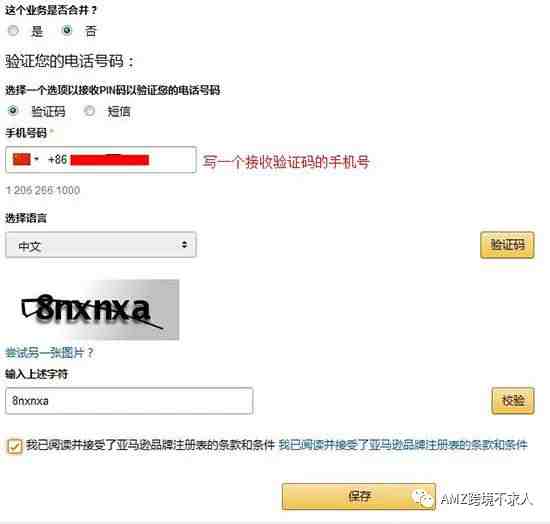Focus the captcha text input containing 8nxnxa
The image size is (550, 524).
(129, 401)
